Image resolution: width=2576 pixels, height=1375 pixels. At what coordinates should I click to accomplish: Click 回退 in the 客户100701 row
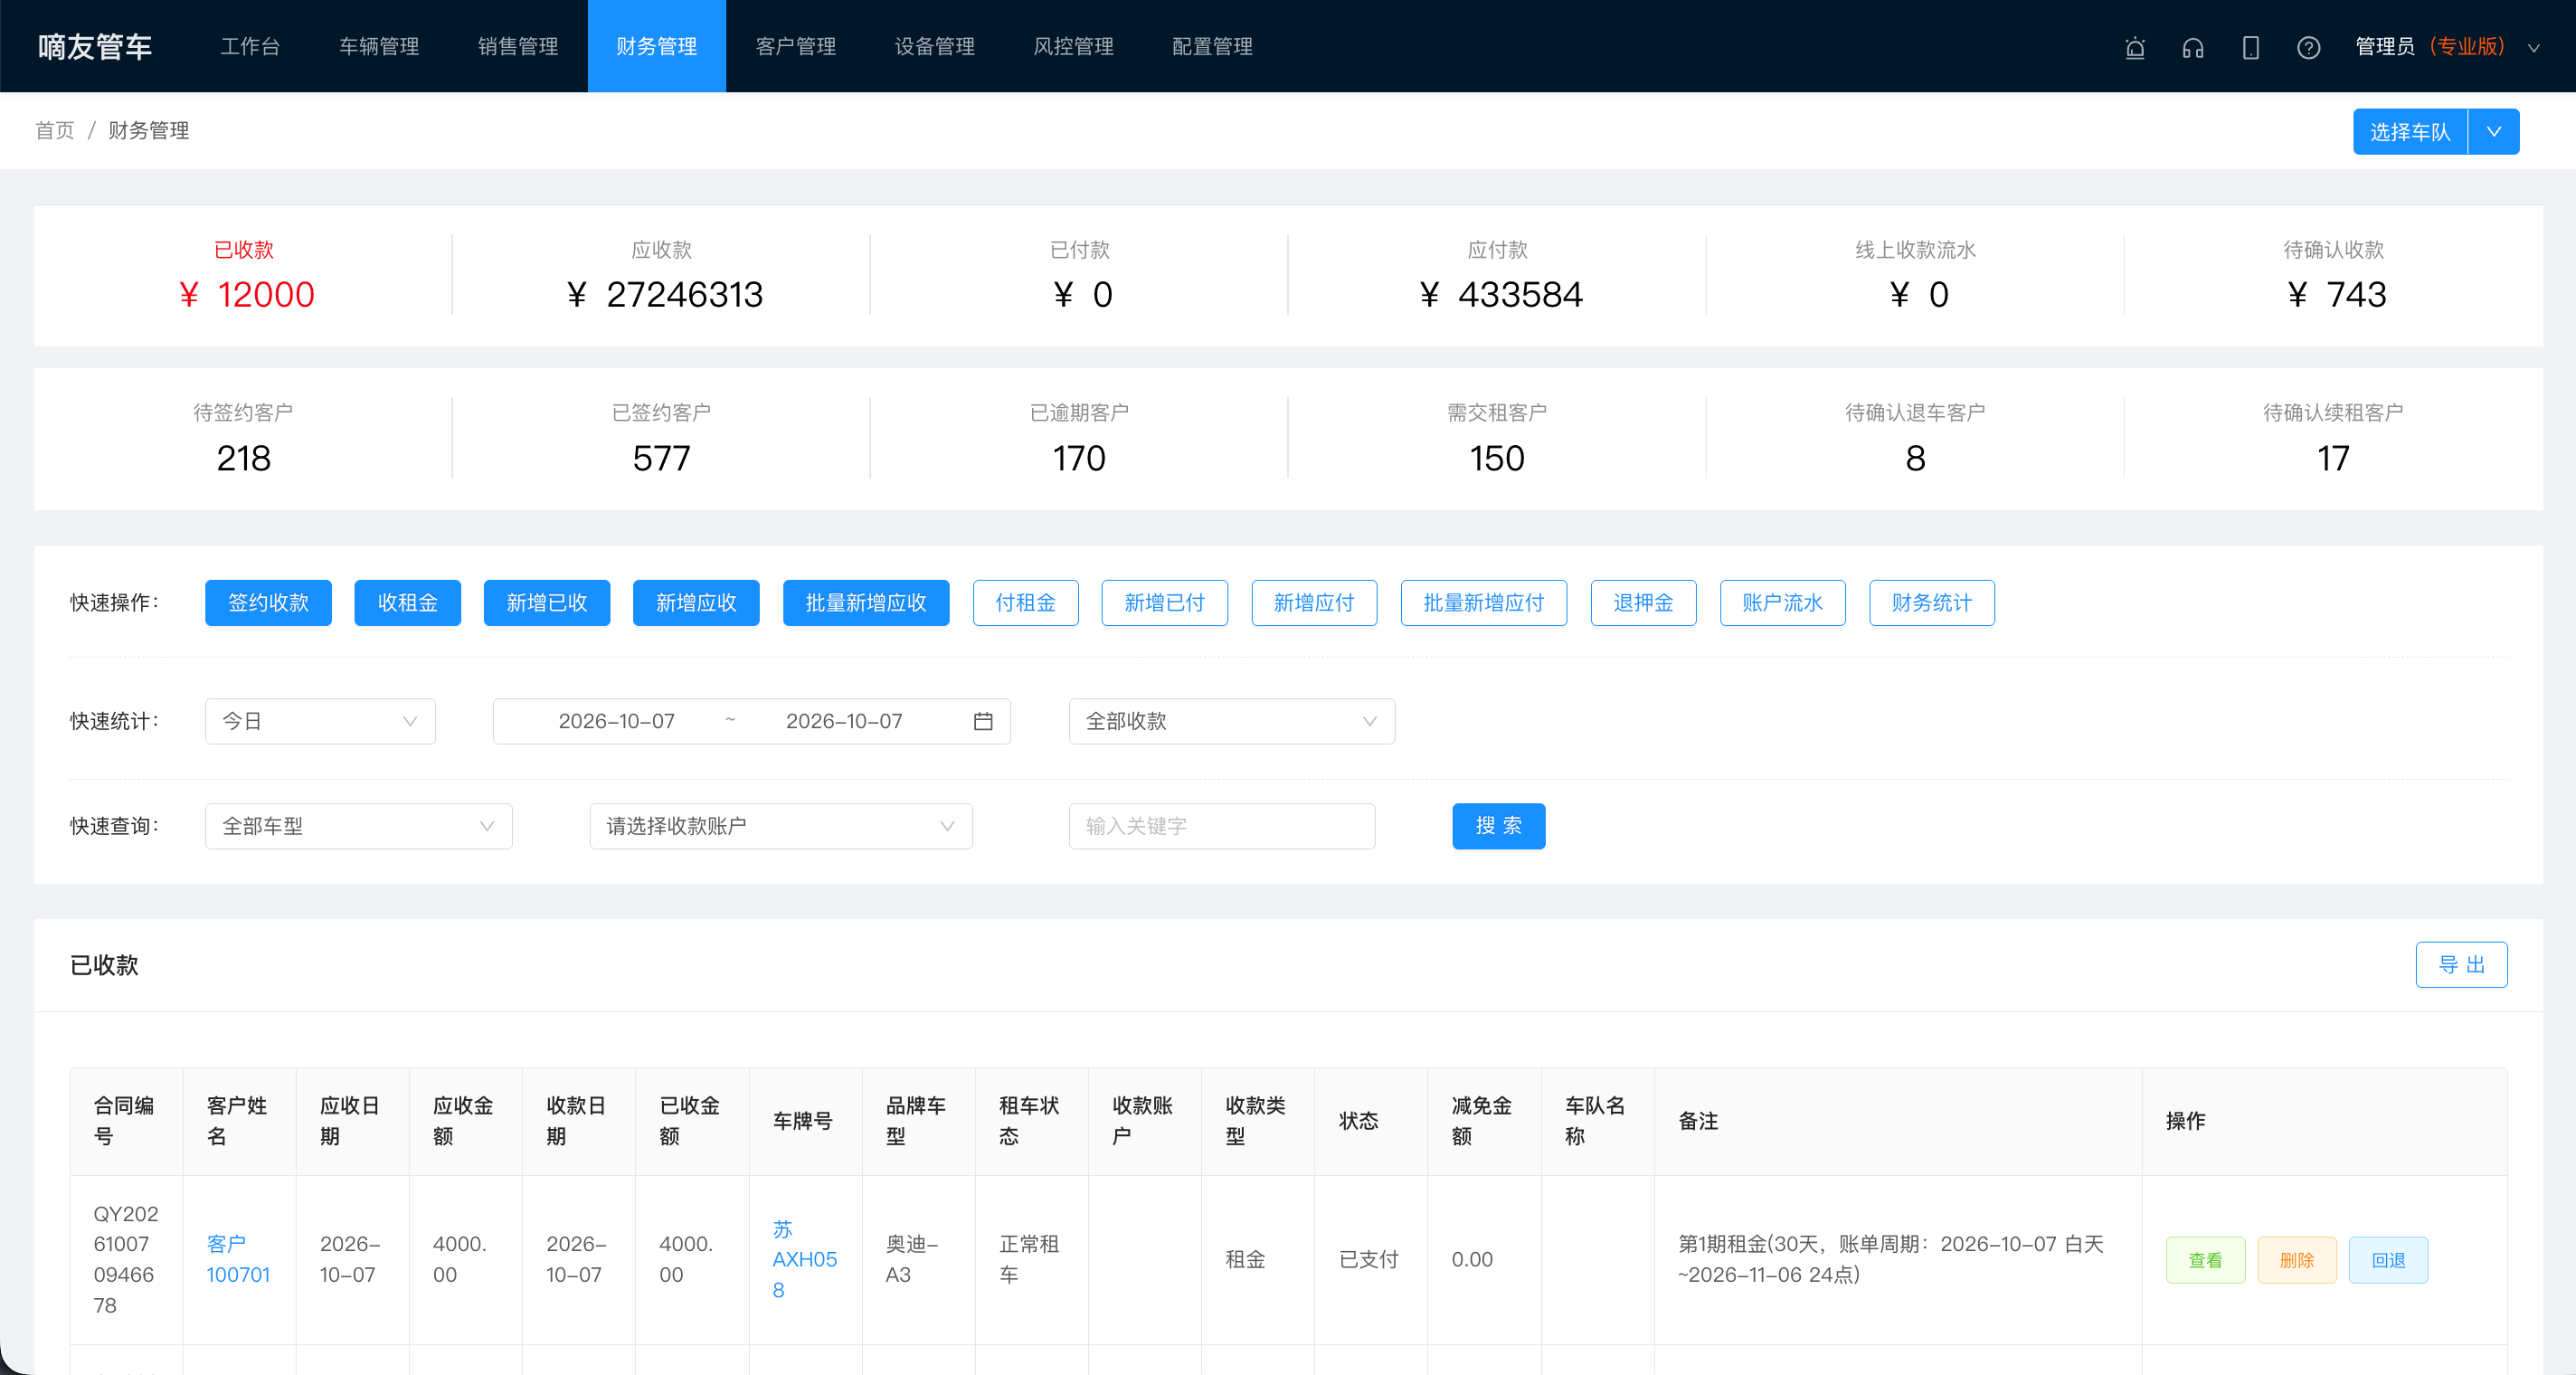2389,1260
